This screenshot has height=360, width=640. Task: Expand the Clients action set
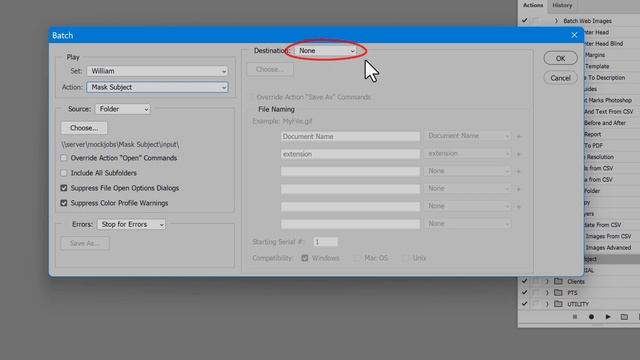point(547,282)
